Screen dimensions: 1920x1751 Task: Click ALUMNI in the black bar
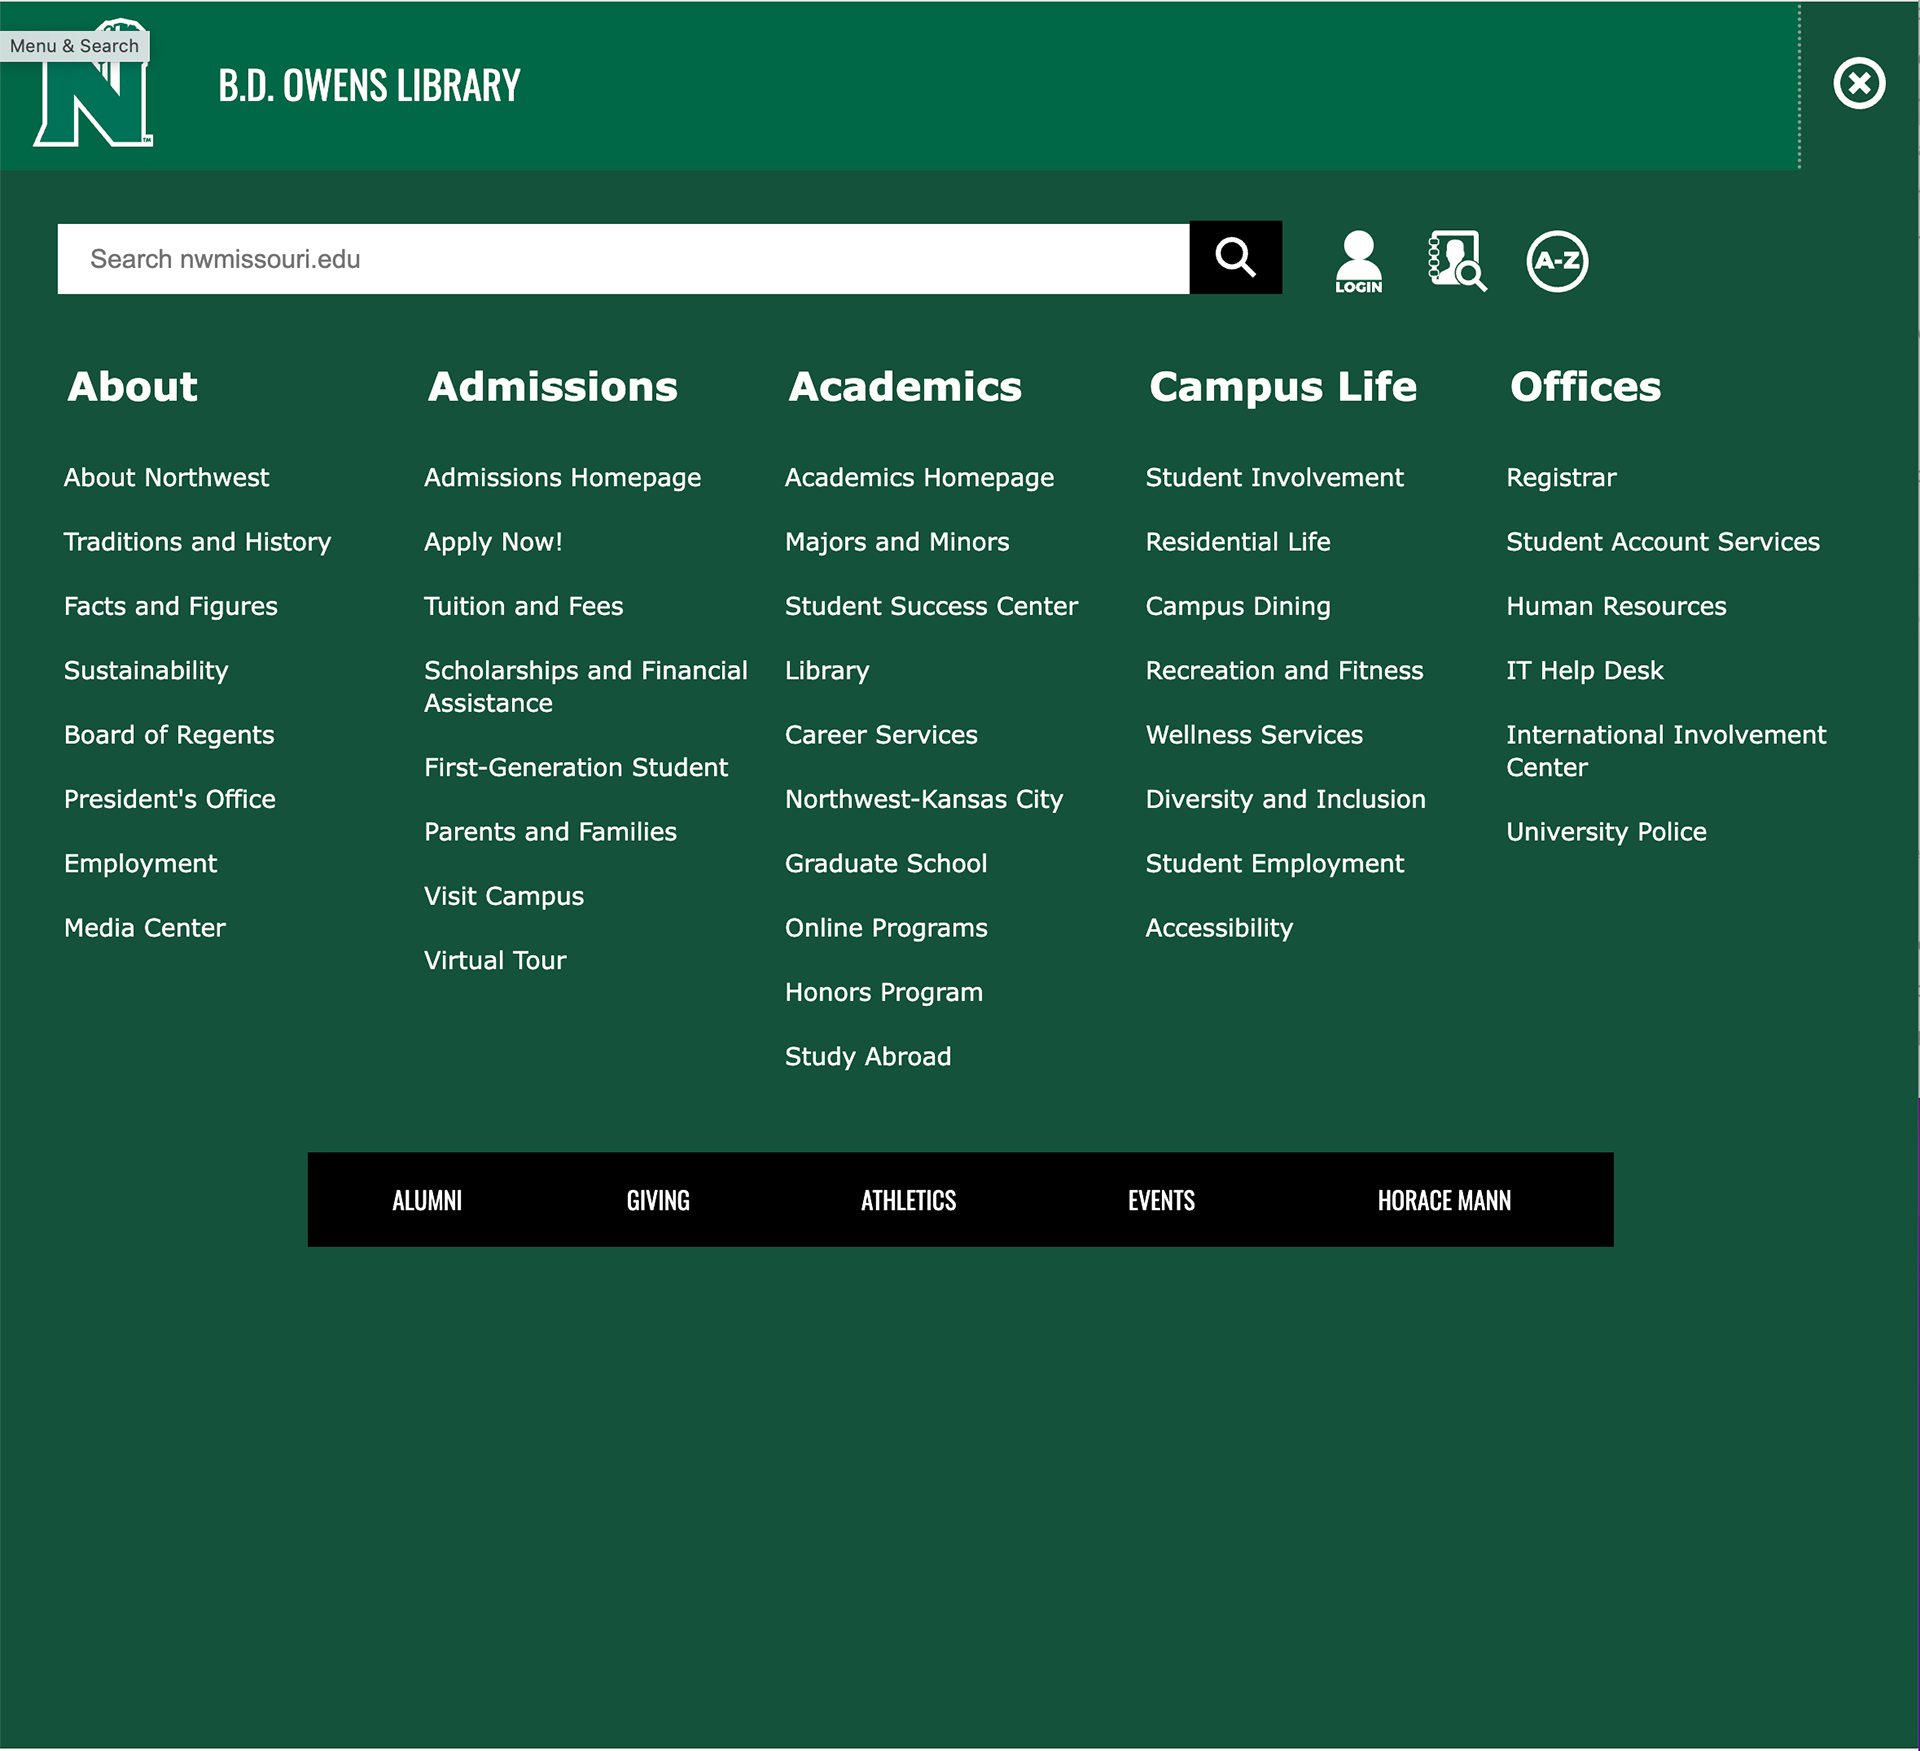(427, 1201)
